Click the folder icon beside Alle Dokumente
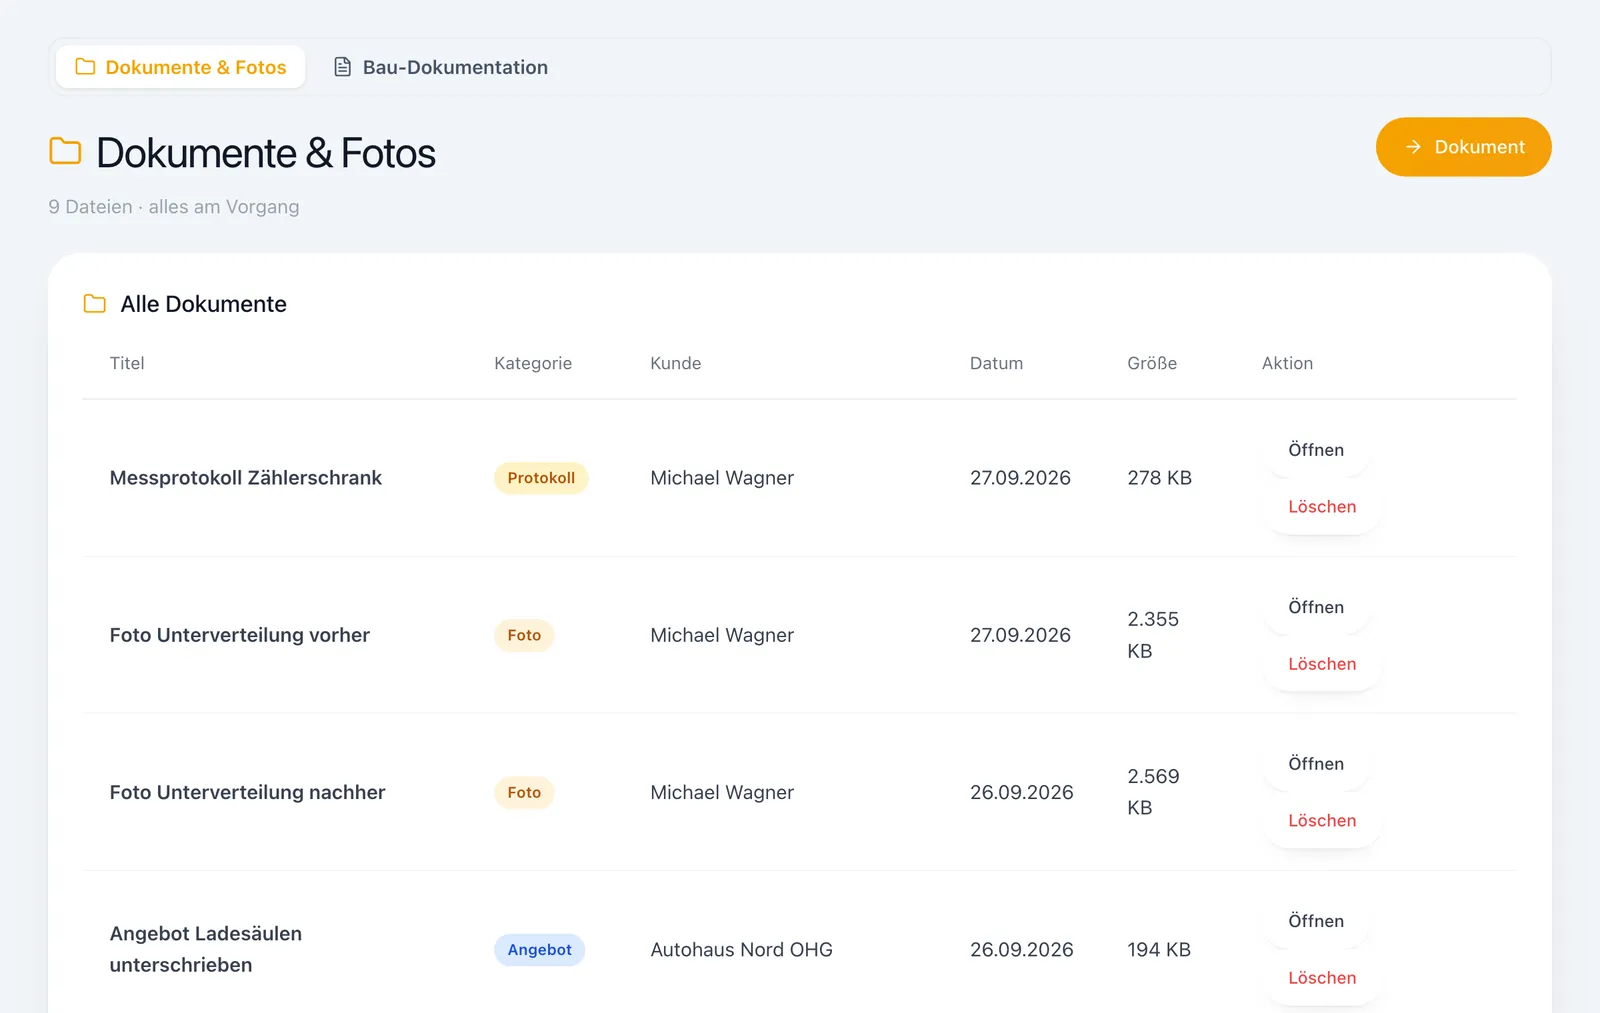 [x=94, y=304]
